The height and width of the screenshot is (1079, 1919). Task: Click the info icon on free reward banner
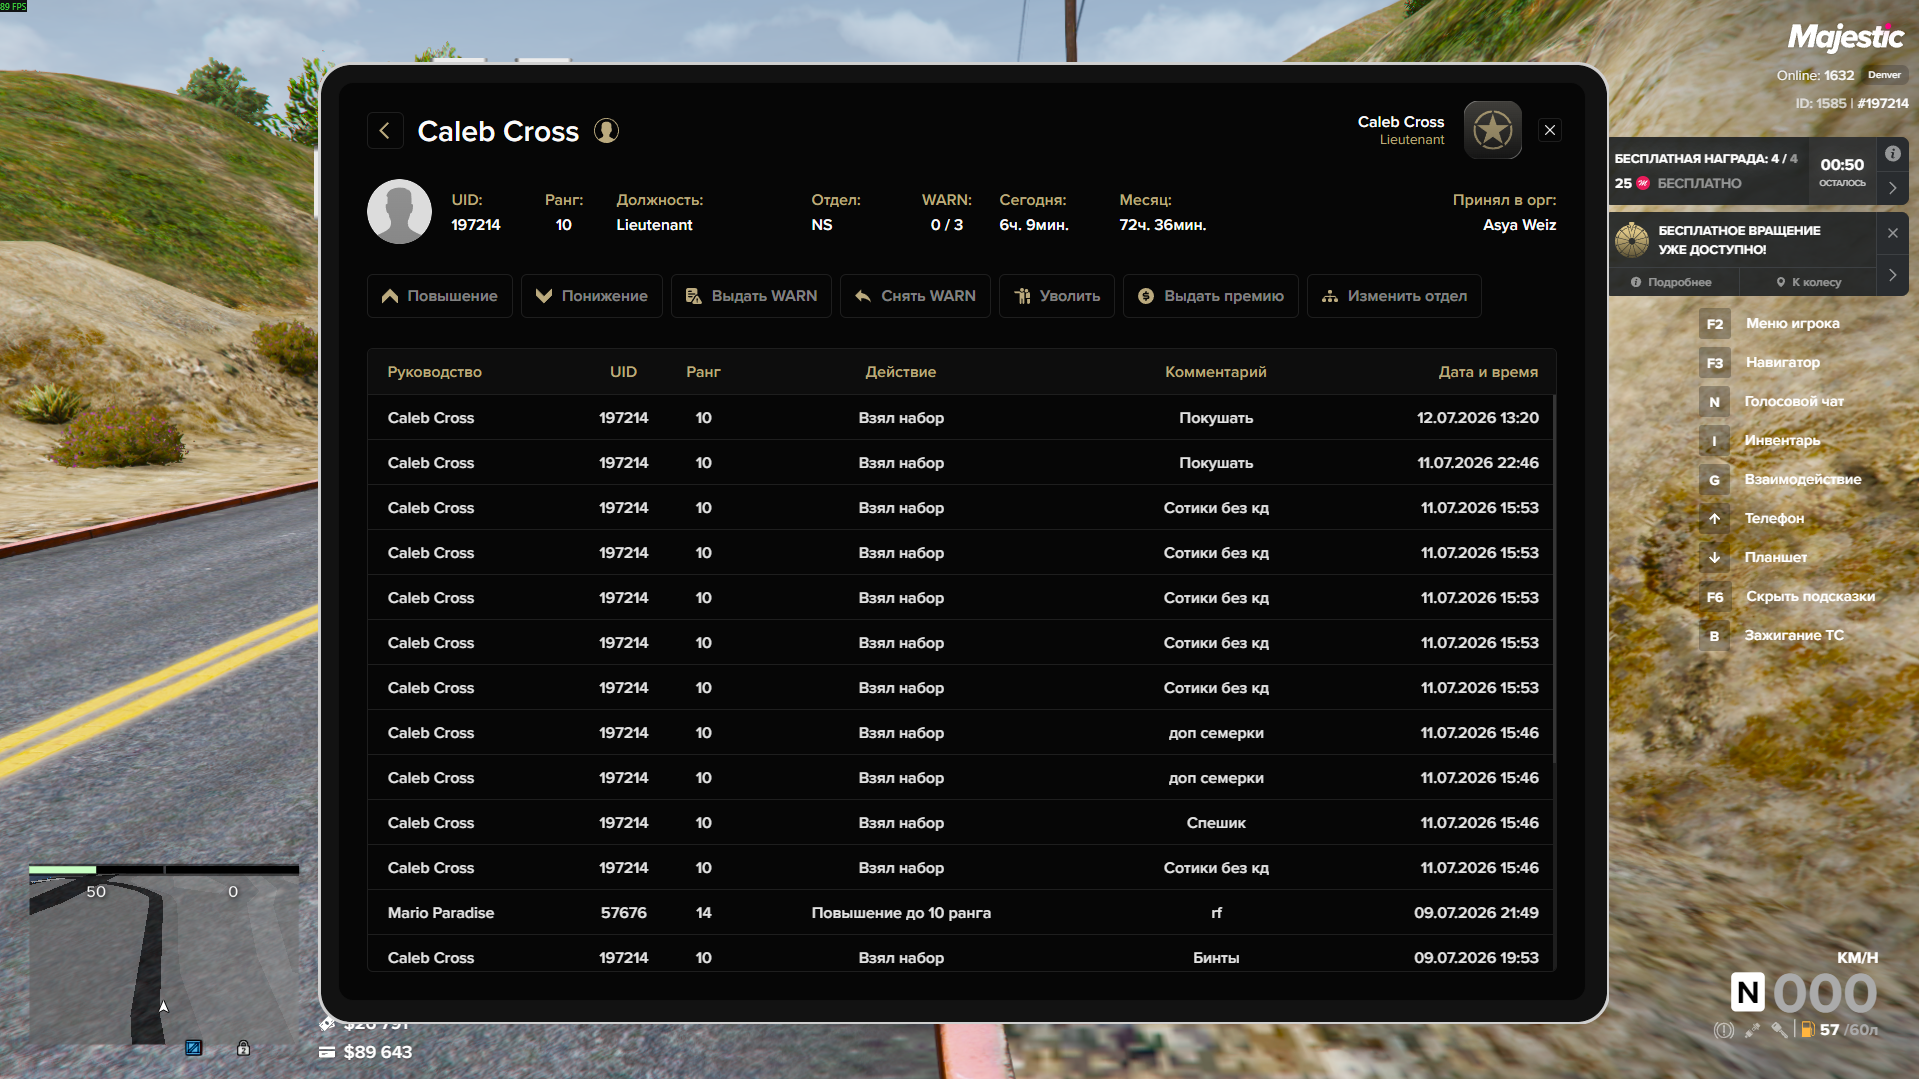point(1893,154)
